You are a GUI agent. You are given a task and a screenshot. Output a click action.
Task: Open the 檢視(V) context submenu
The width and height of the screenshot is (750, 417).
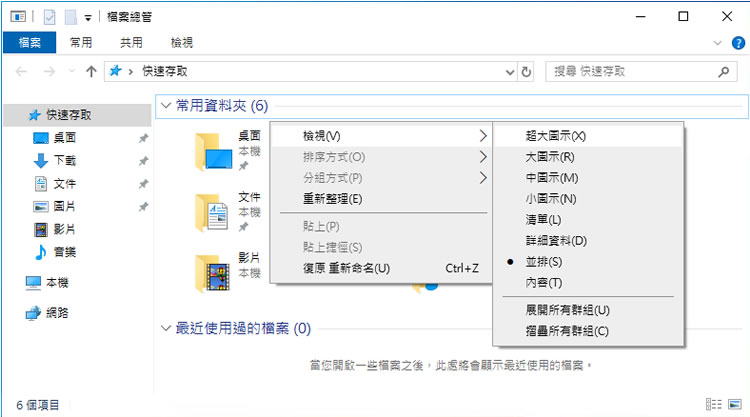pos(382,136)
